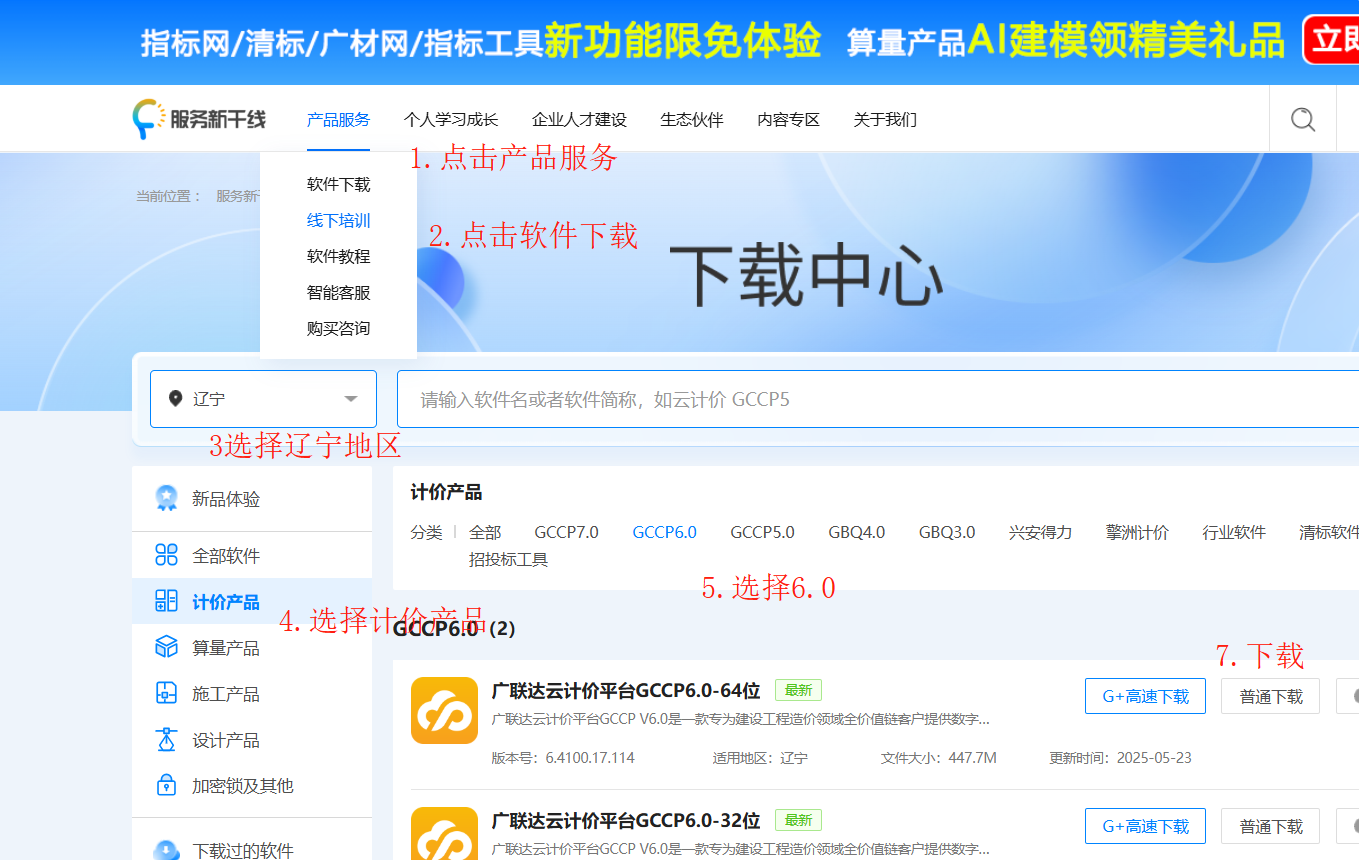Image resolution: width=1359 pixels, height=860 pixels.
Task: Open the 关于我们 menu
Action: (x=885, y=120)
